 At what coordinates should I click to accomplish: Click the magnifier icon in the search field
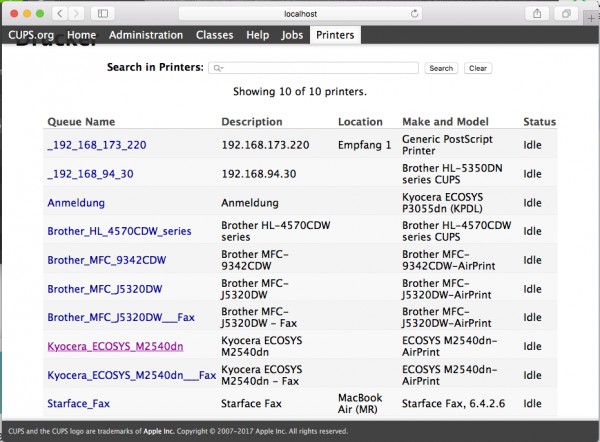[x=218, y=68]
